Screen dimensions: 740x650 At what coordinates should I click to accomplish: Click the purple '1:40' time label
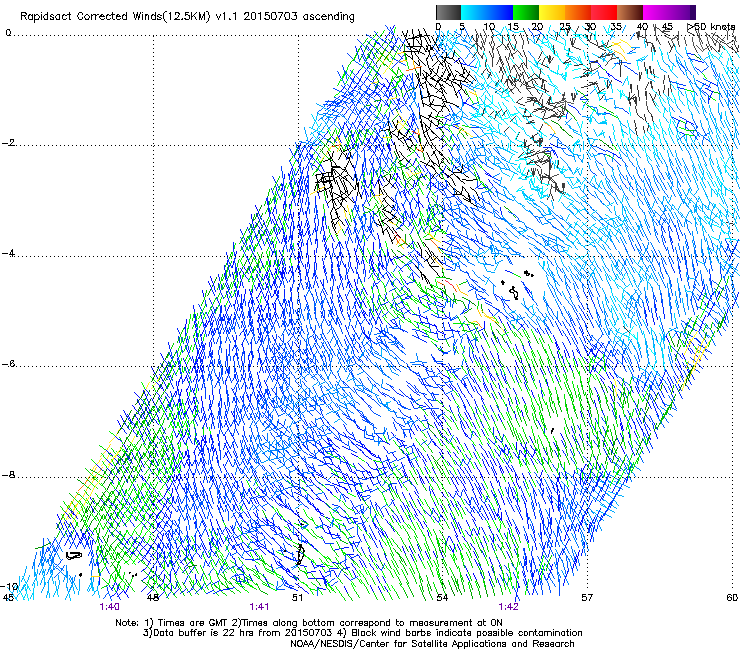point(109,607)
